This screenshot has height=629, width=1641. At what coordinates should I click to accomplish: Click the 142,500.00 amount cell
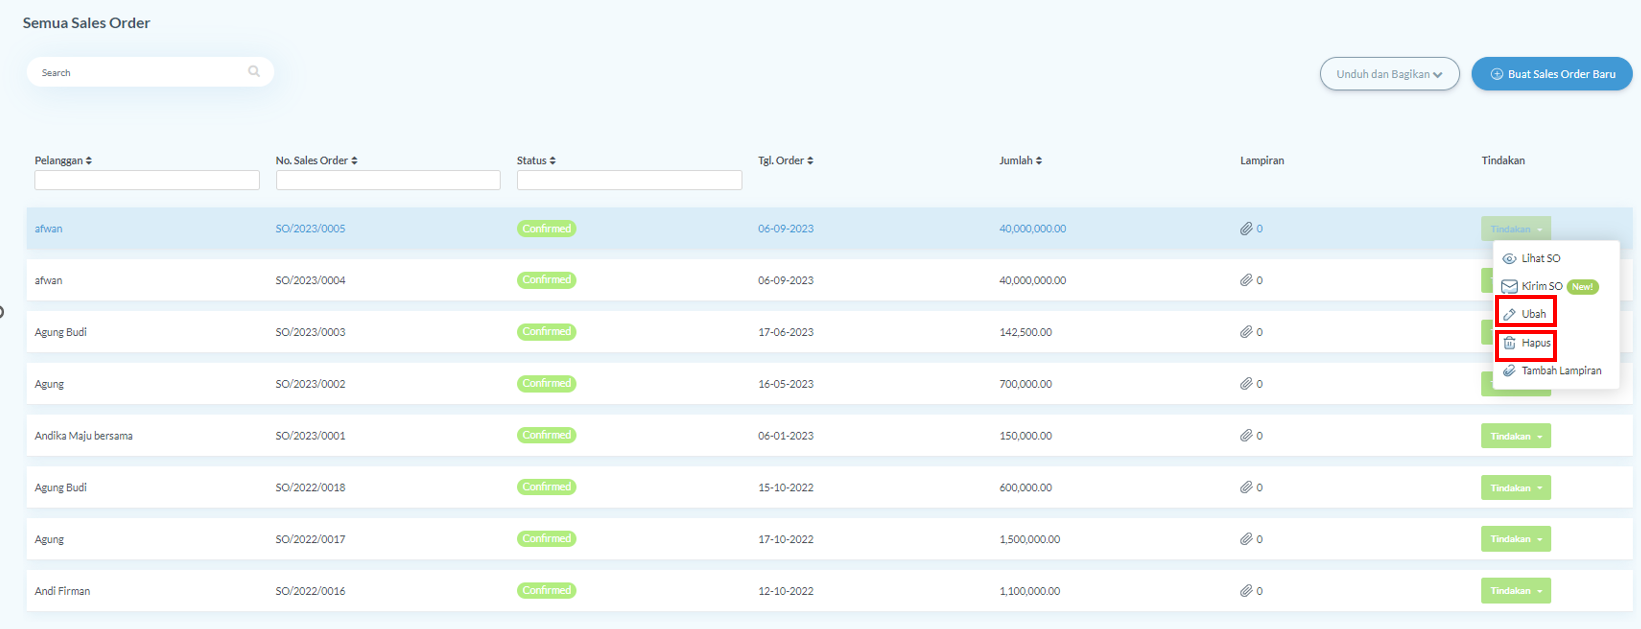[1025, 332]
